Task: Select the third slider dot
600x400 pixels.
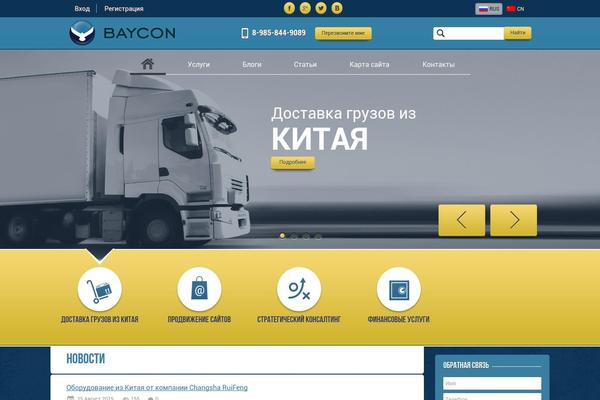Action: [x=306, y=236]
